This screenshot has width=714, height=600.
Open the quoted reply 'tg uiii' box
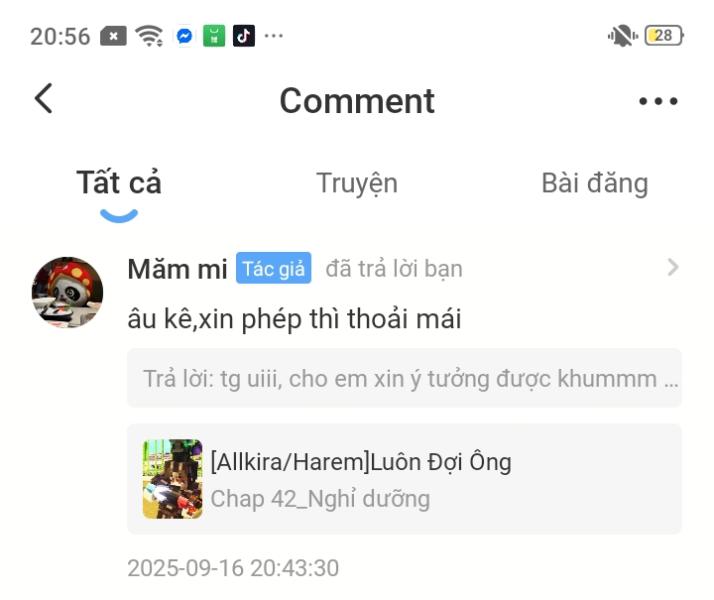click(404, 378)
